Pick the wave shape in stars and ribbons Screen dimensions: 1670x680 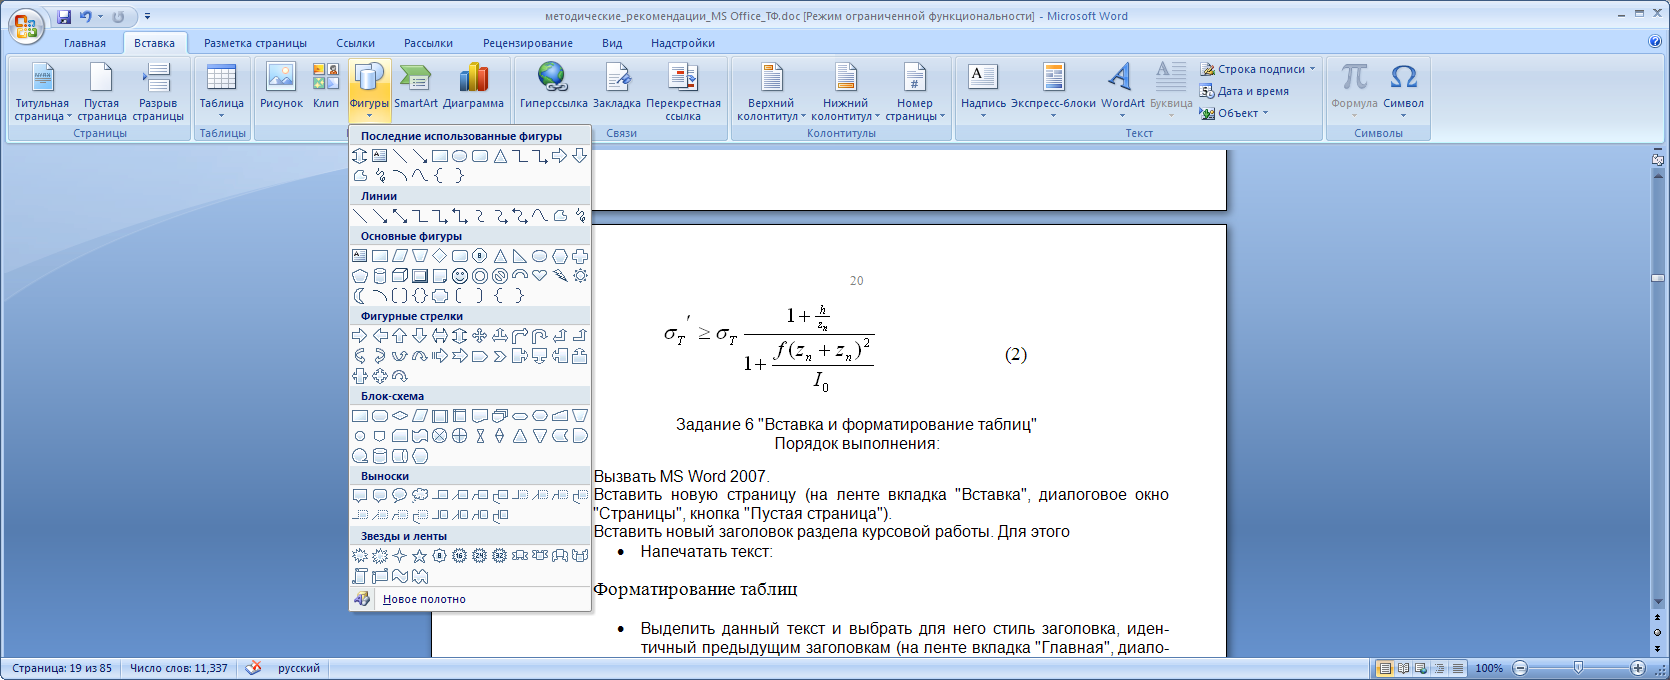400,576
